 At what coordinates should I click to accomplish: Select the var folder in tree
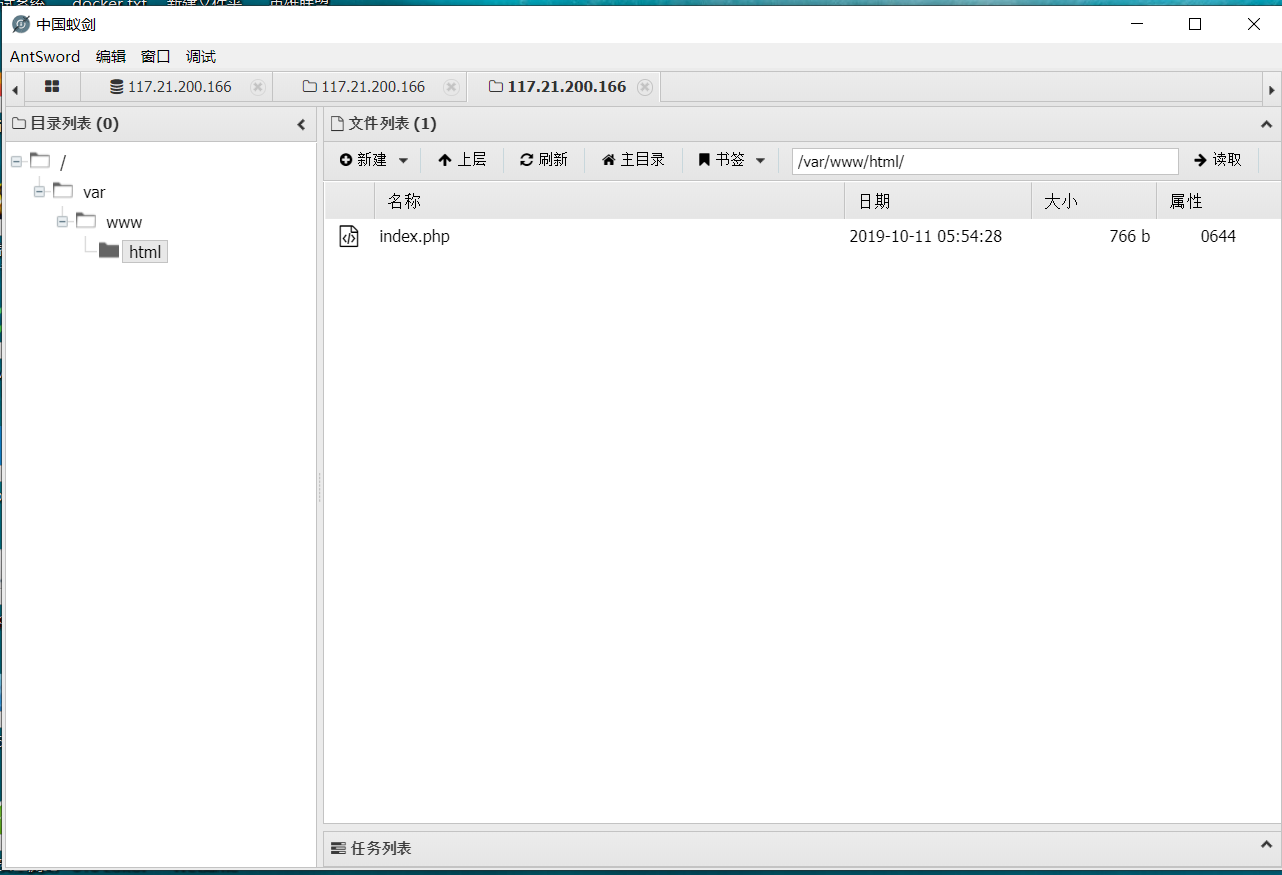click(x=94, y=192)
